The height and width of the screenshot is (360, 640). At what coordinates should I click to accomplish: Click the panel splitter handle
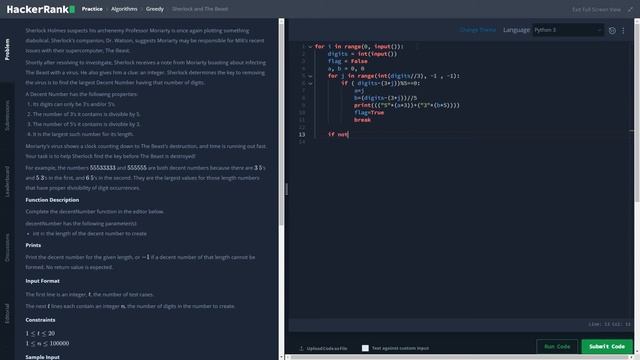286,189
